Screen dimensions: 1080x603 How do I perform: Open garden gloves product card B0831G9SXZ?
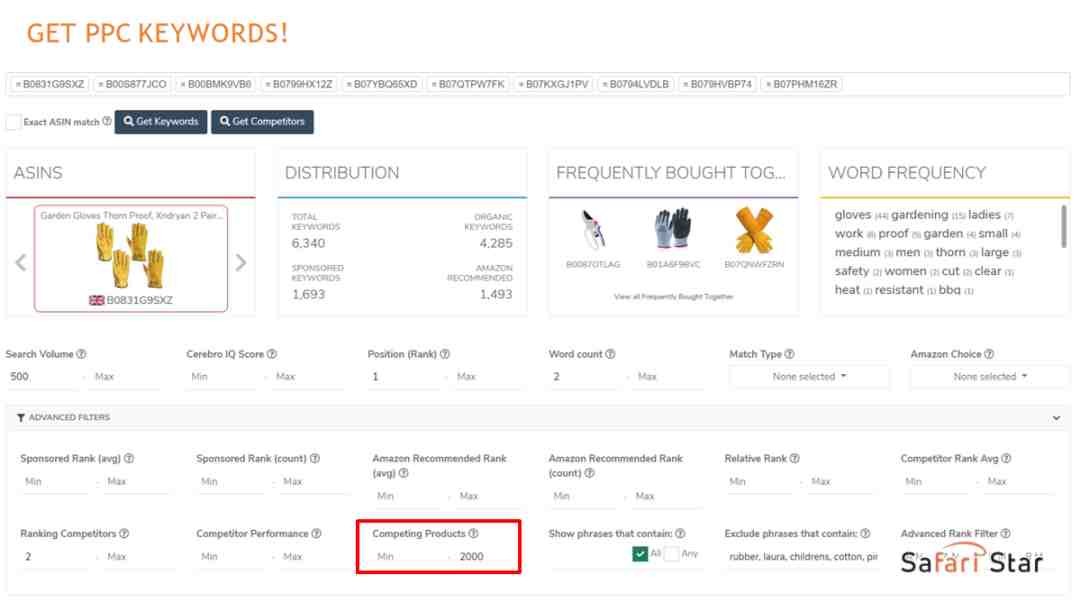tap(131, 258)
